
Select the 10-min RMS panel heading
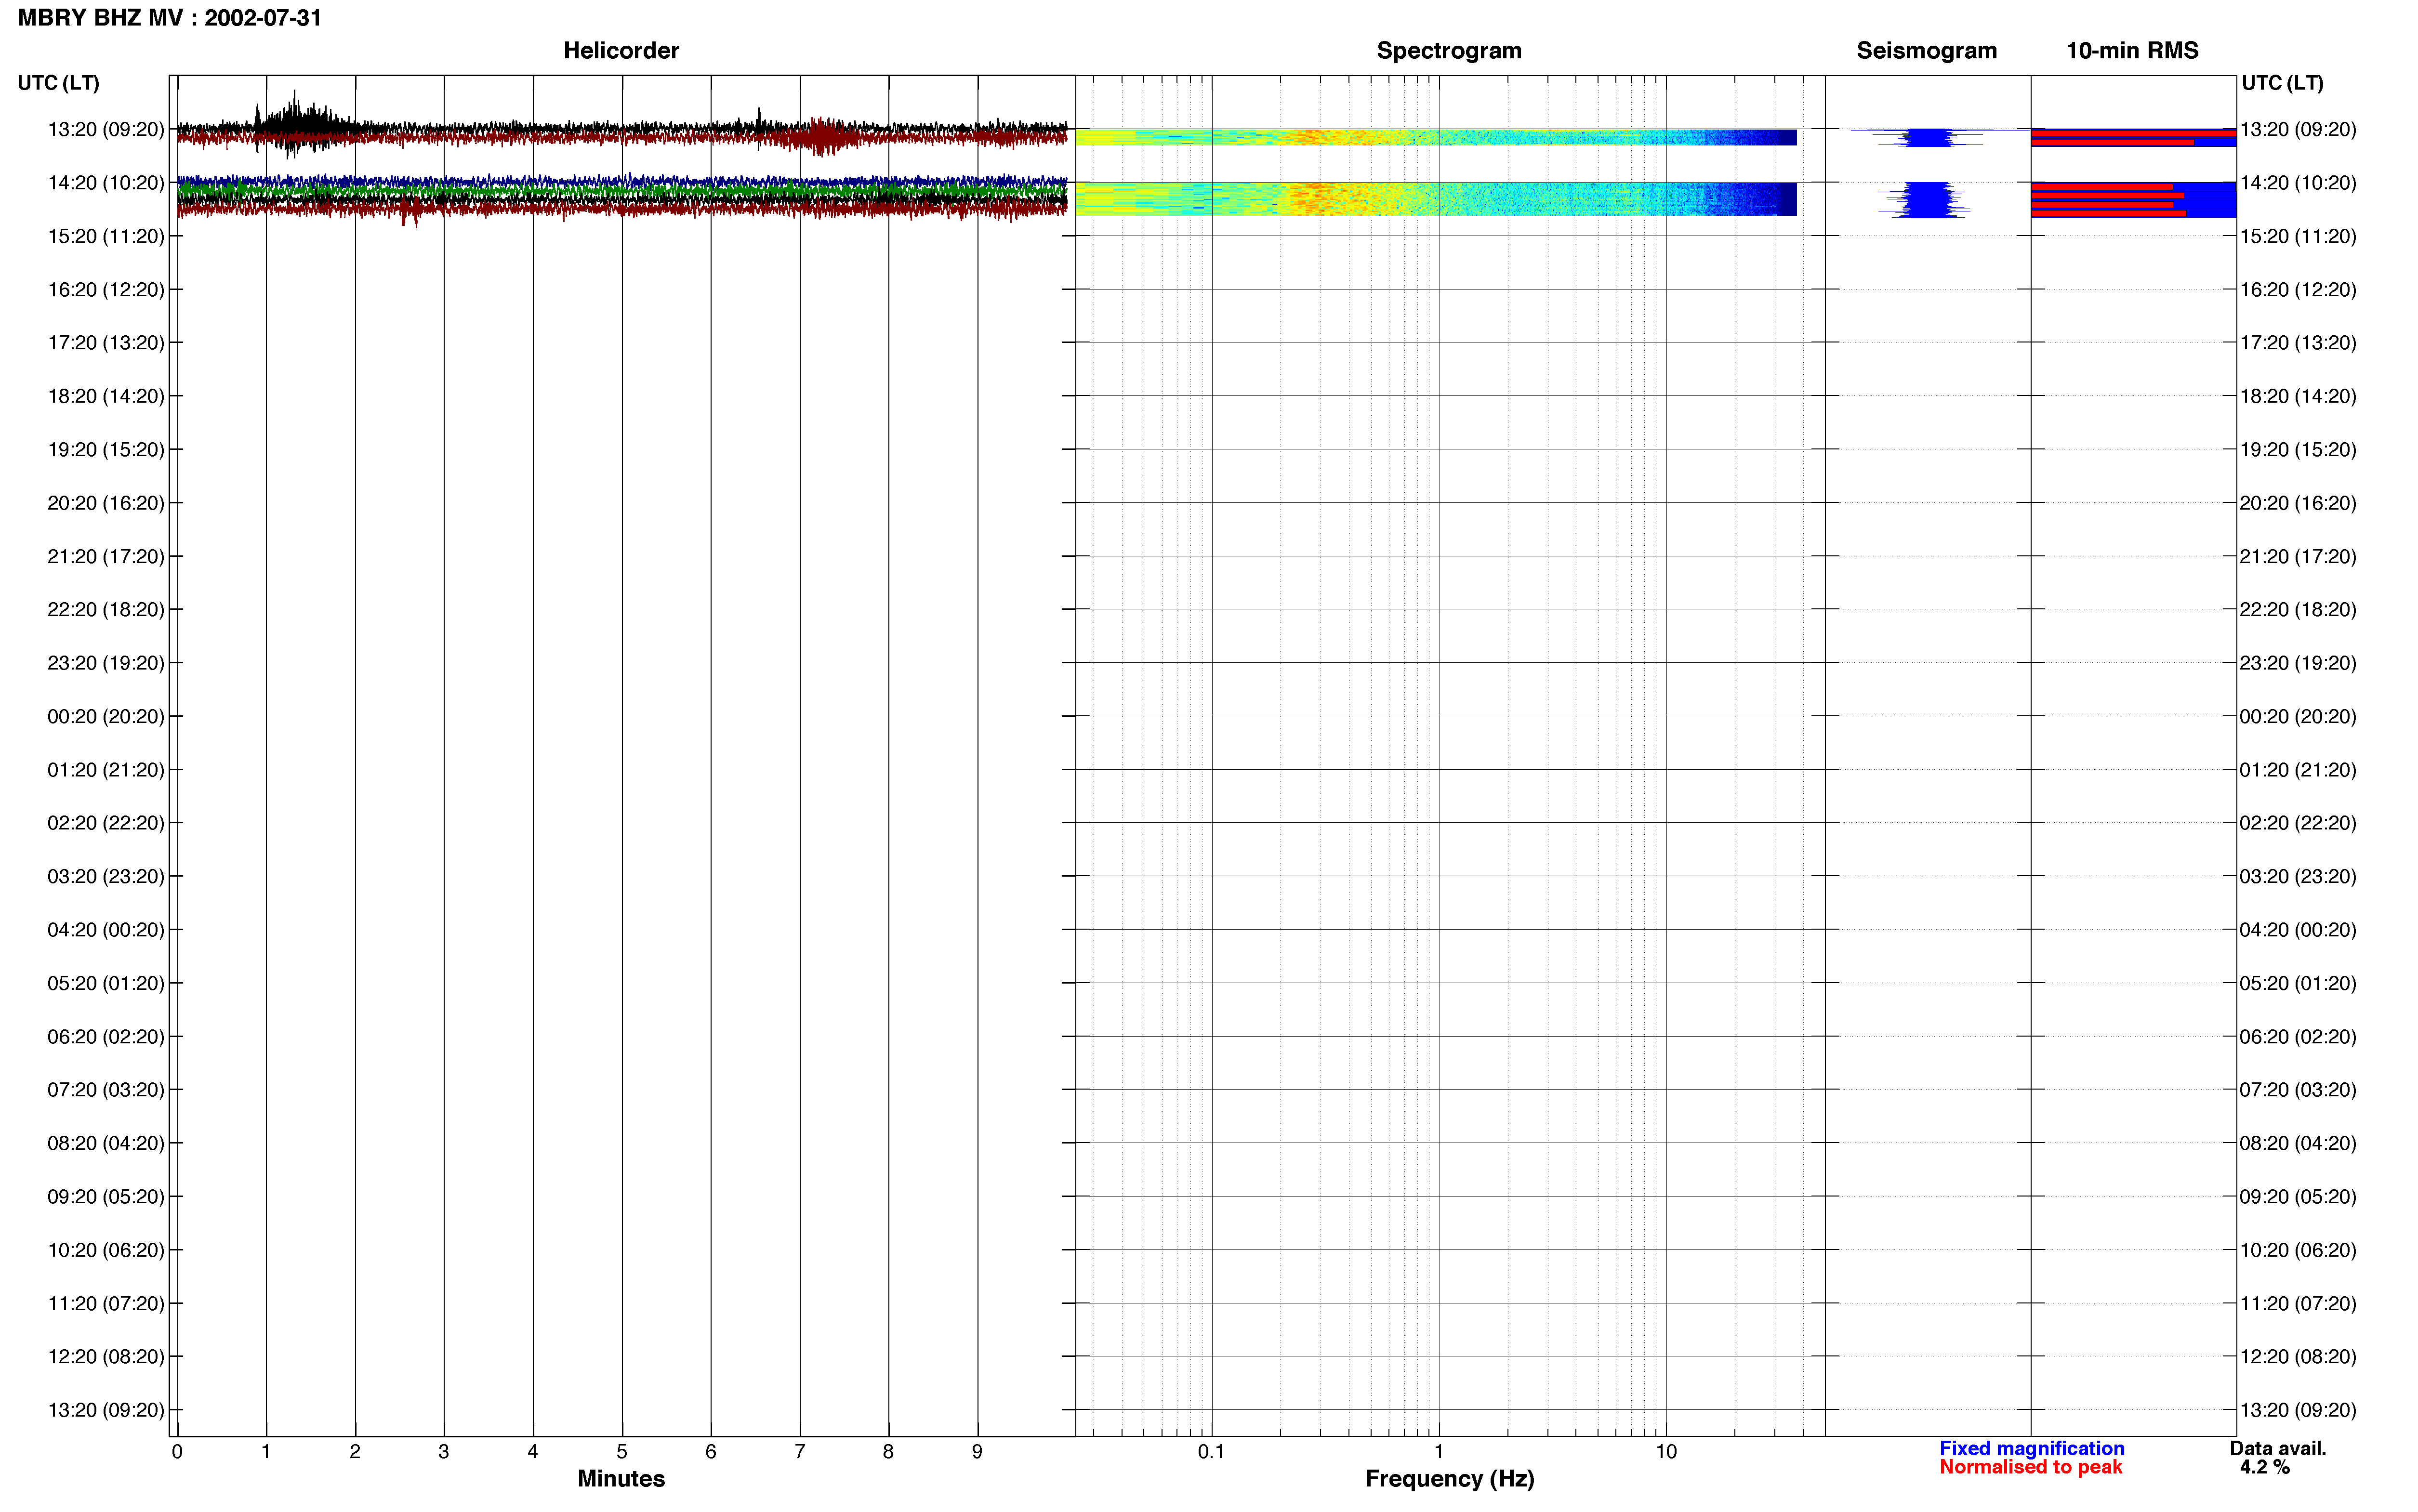(2132, 51)
